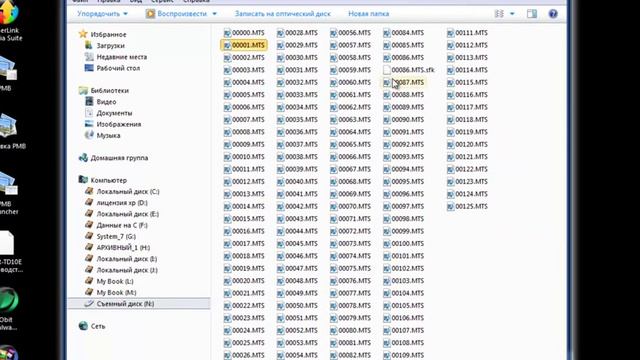Select Домашняя группа in the sidebar
This screenshot has width=640, height=360.
point(119,158)
